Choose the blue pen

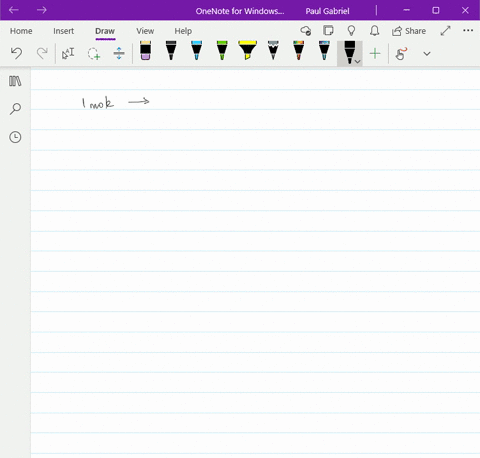(x=197, y=51)
